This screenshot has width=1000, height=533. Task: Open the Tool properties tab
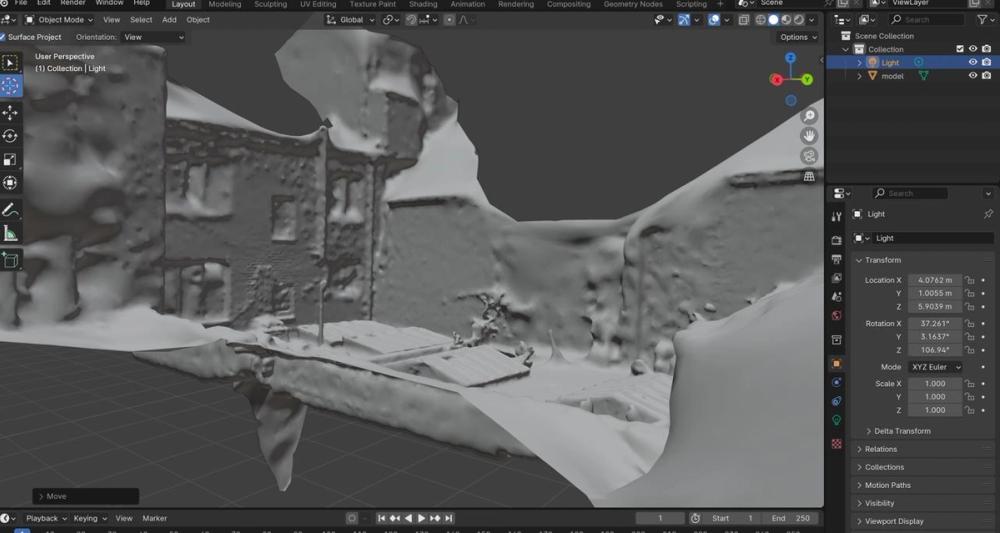click(x=836, y=217)
